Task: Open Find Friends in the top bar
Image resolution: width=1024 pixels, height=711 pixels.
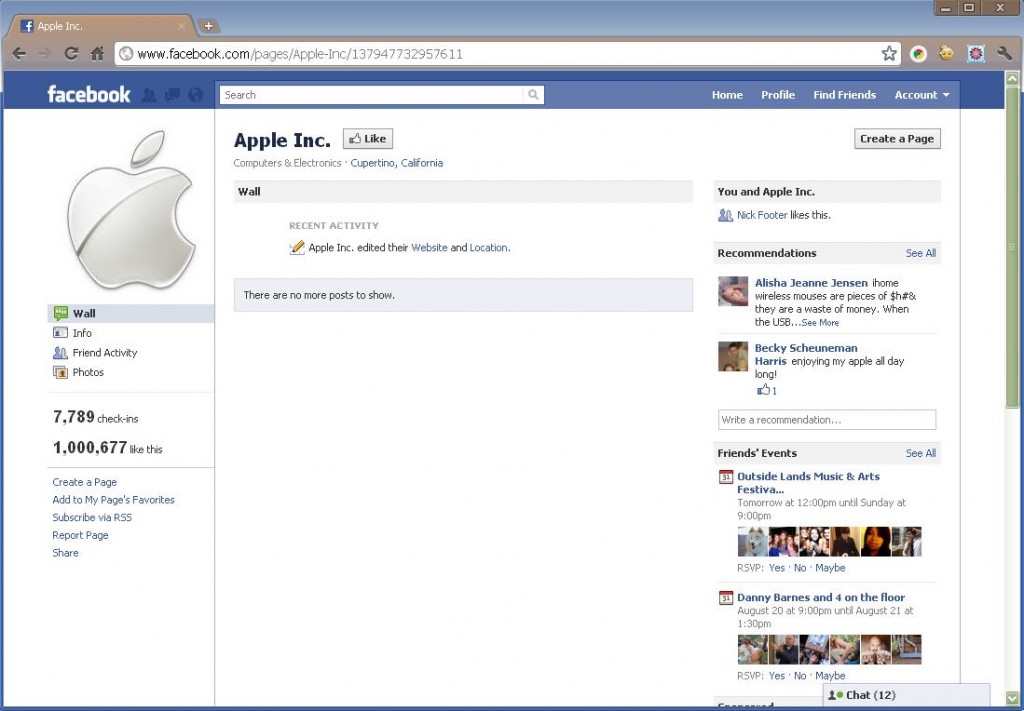Action: point(844,95)
